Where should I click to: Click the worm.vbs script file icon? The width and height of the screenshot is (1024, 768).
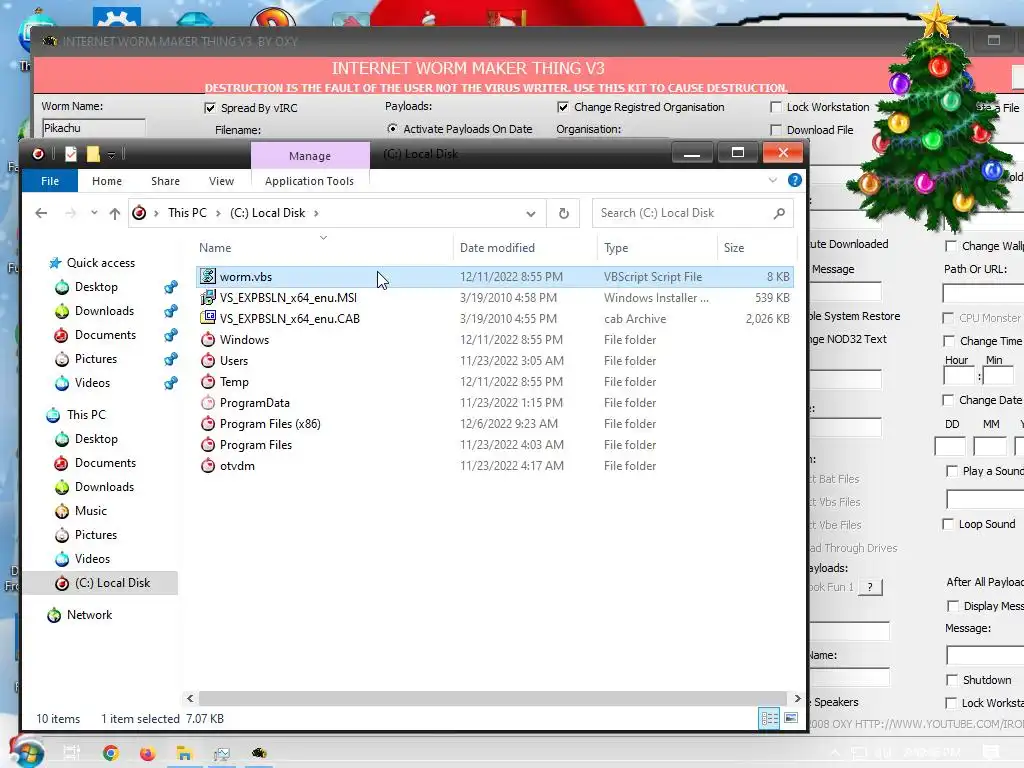208,276
